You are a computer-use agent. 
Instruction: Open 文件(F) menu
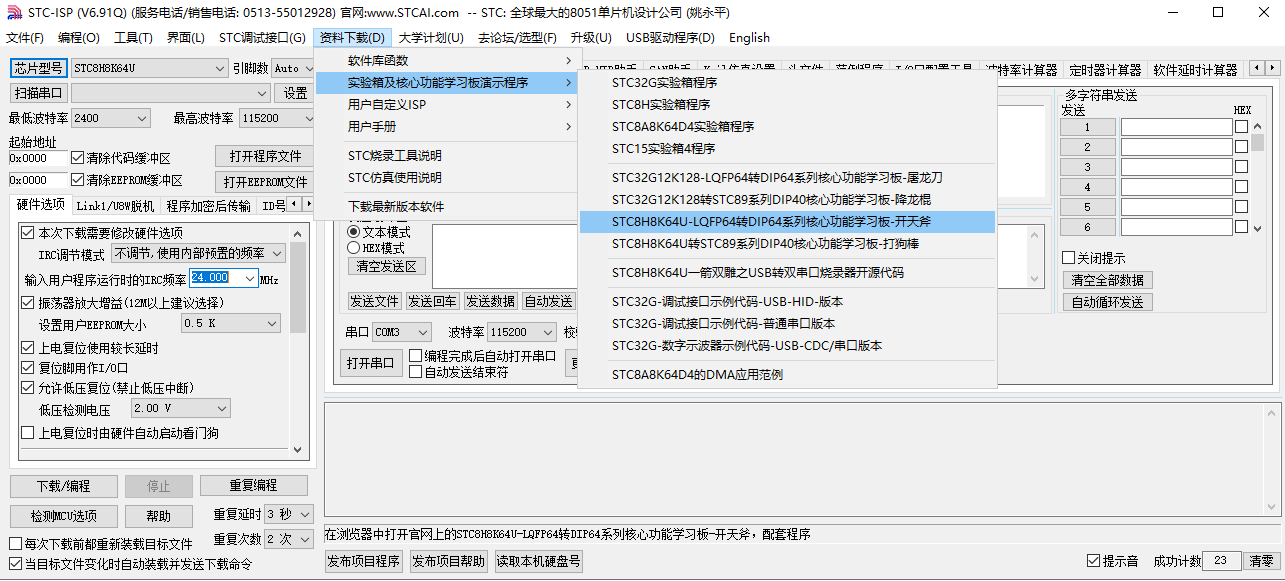tap(25, 38)
